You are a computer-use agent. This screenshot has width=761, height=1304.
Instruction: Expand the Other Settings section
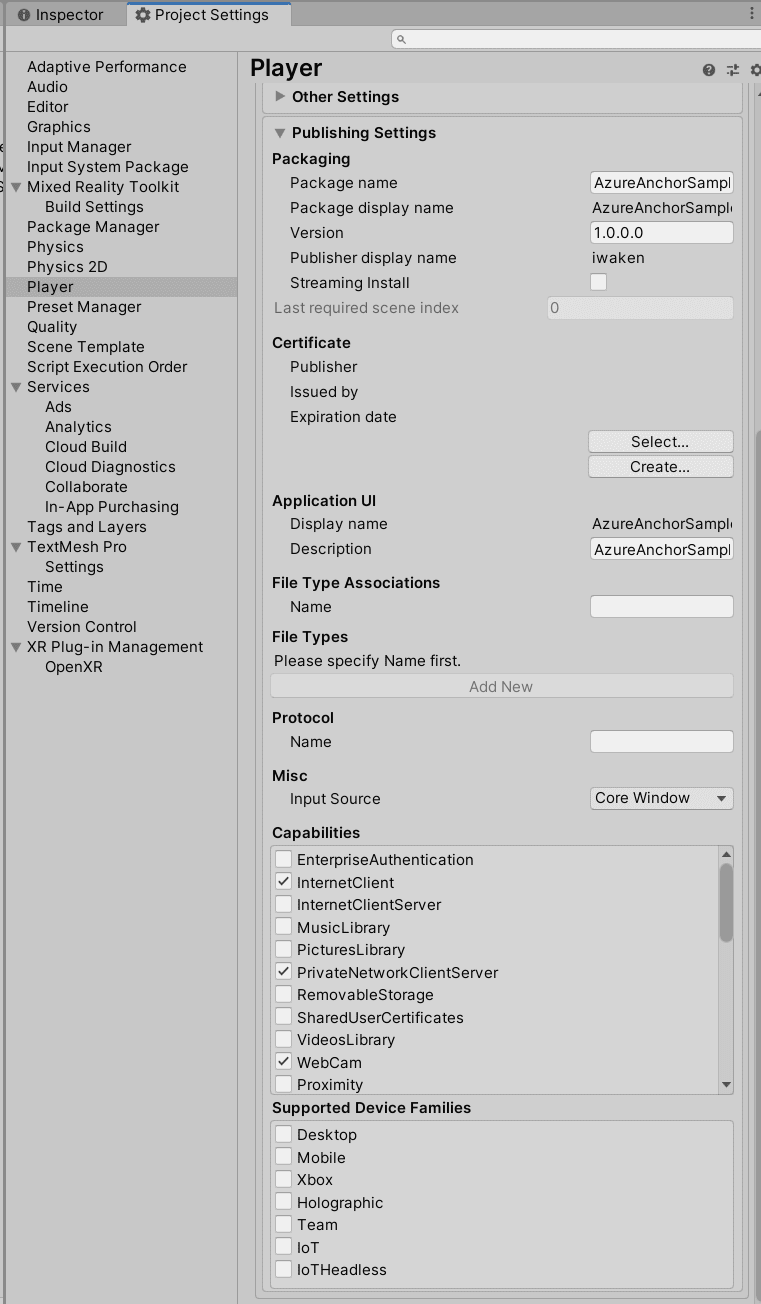pyautogui.click(x=280, y=96)
